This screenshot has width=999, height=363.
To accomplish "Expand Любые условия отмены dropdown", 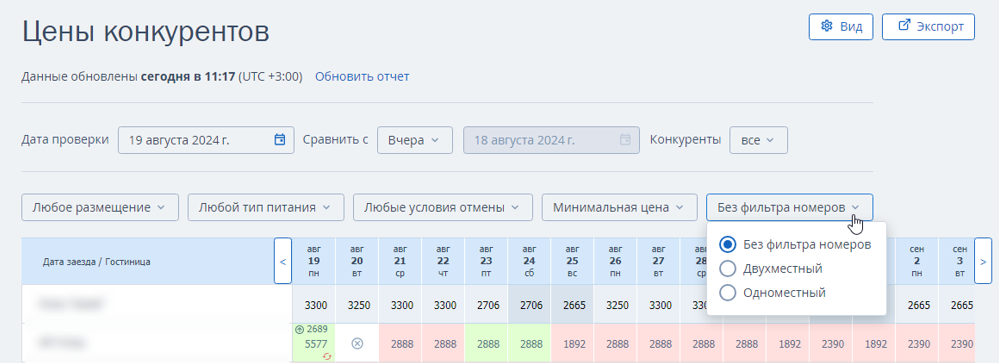I will coord(441,208).
